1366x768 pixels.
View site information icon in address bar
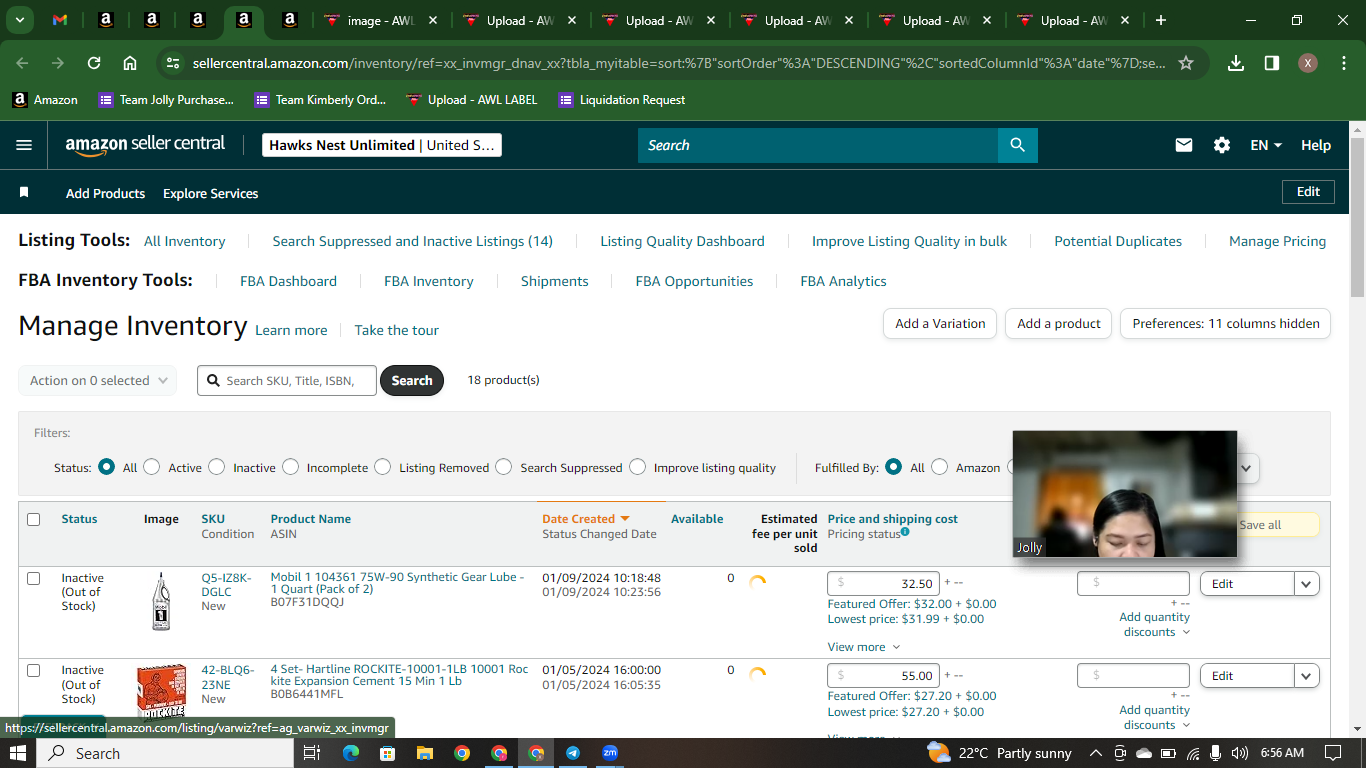click(x=173, y=63)
